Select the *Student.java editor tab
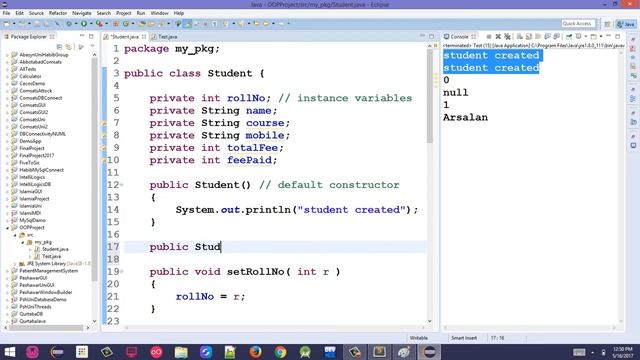 pyautogui.click(x=124, y=37)
